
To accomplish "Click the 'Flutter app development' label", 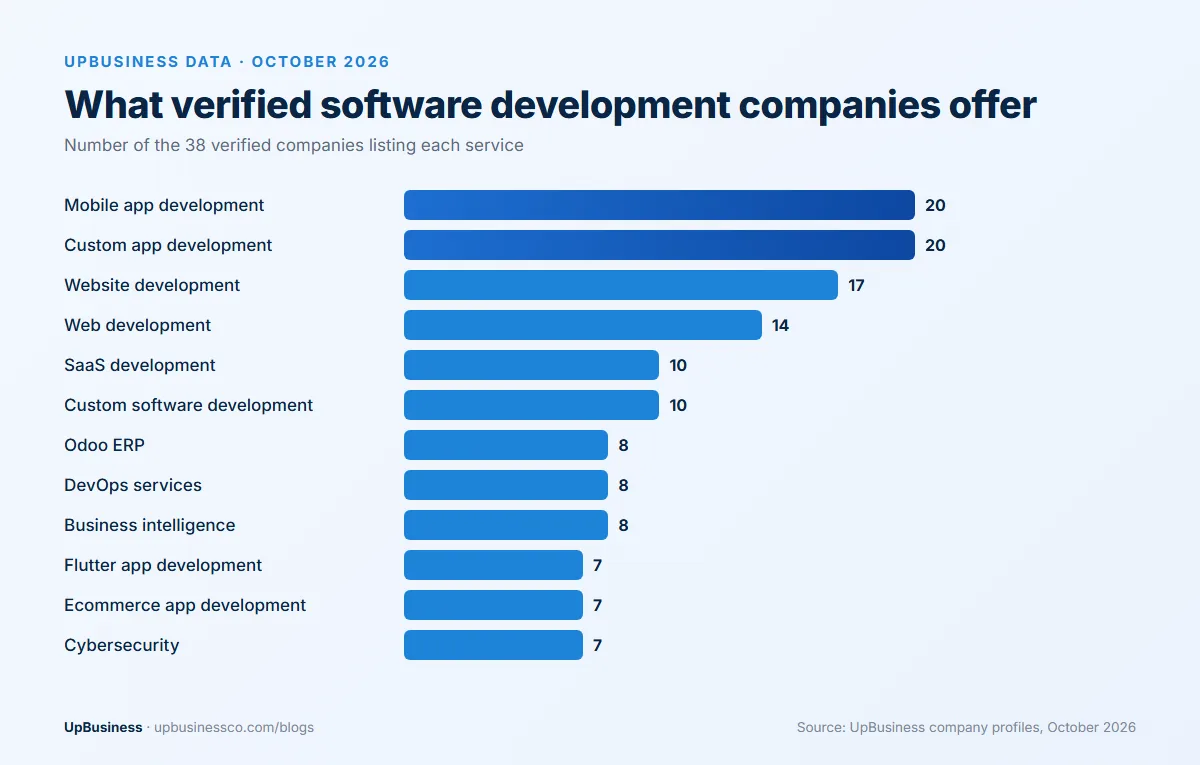I will (163, 565).
